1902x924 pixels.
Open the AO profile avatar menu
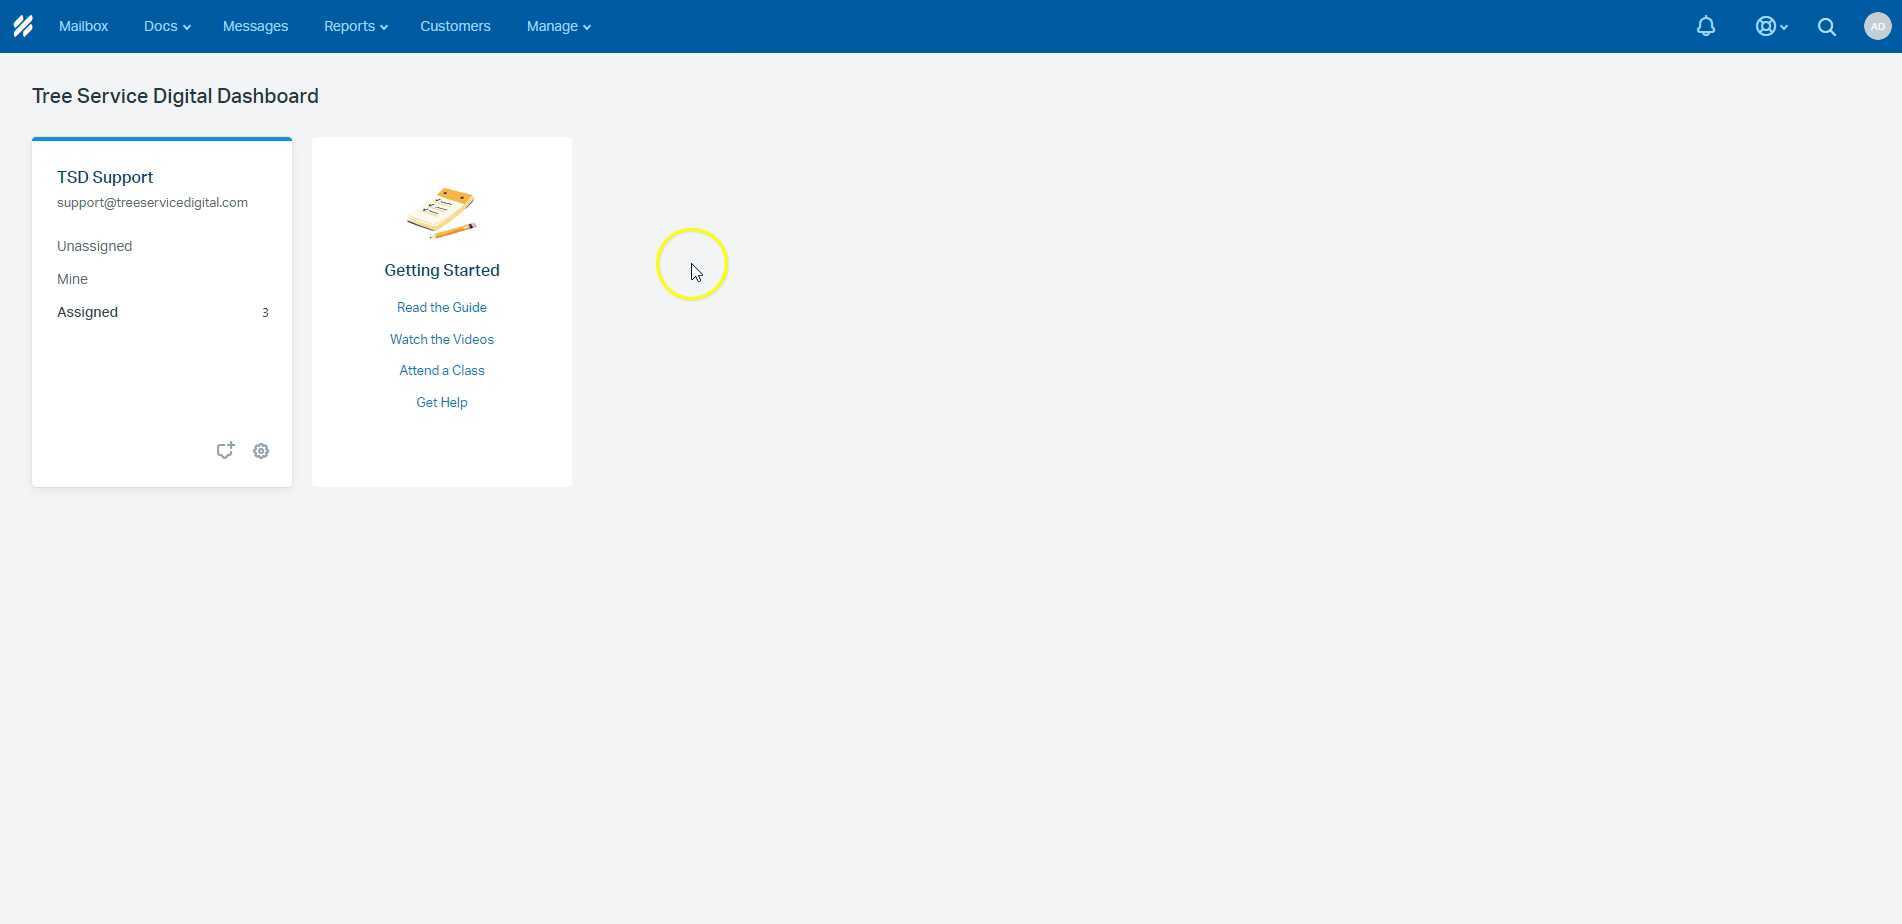click(x=1877, y=26)
